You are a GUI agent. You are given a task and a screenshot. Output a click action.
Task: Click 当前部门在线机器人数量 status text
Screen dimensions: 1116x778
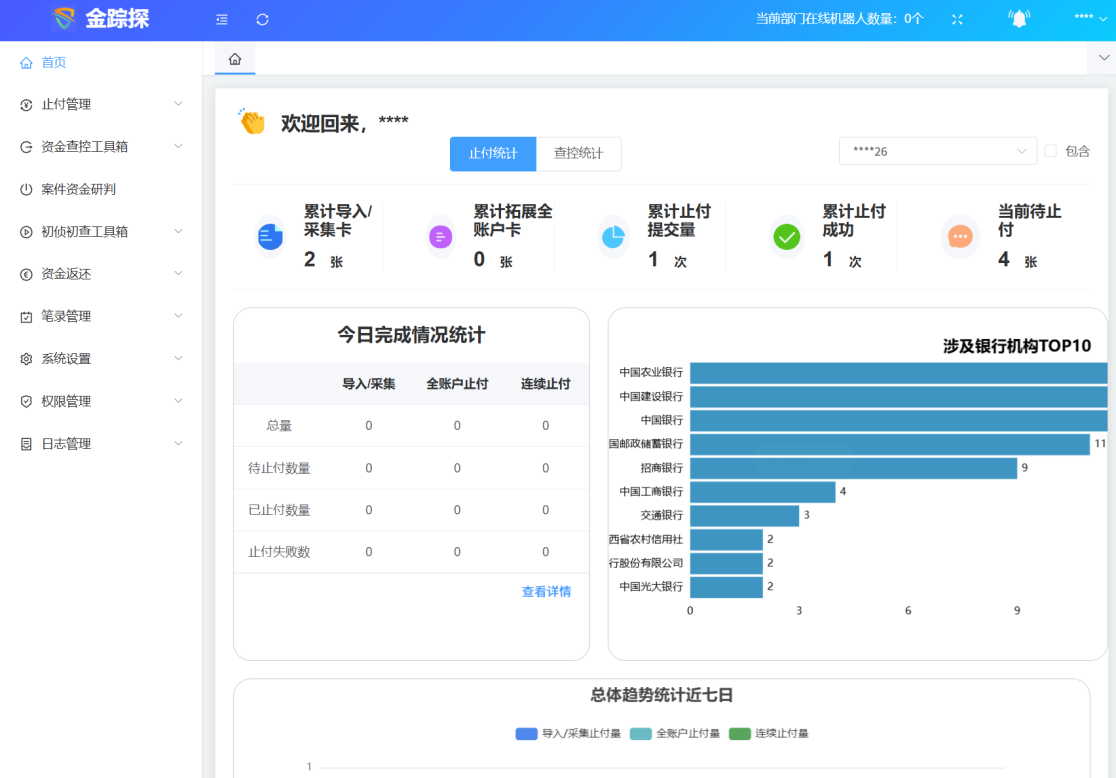[839, 19]
